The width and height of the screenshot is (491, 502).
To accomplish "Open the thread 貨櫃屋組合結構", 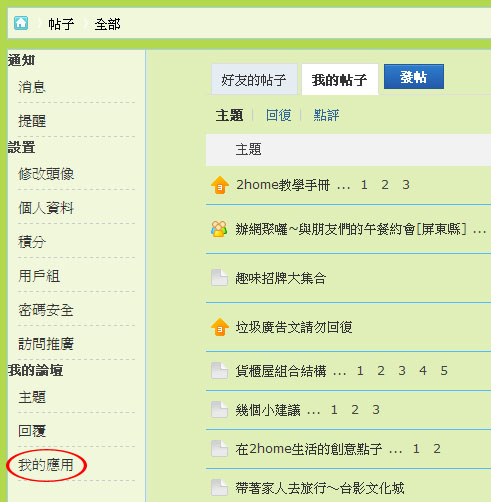I will [281, 371].
